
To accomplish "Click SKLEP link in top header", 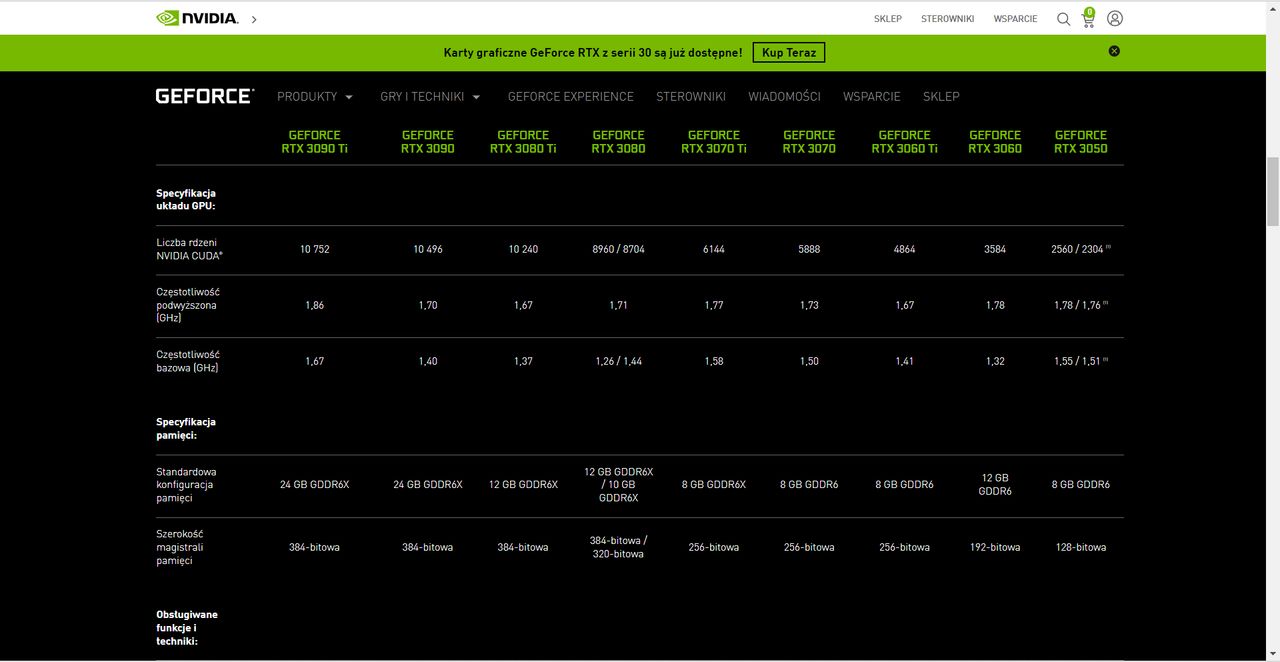I will pos(888,19).
